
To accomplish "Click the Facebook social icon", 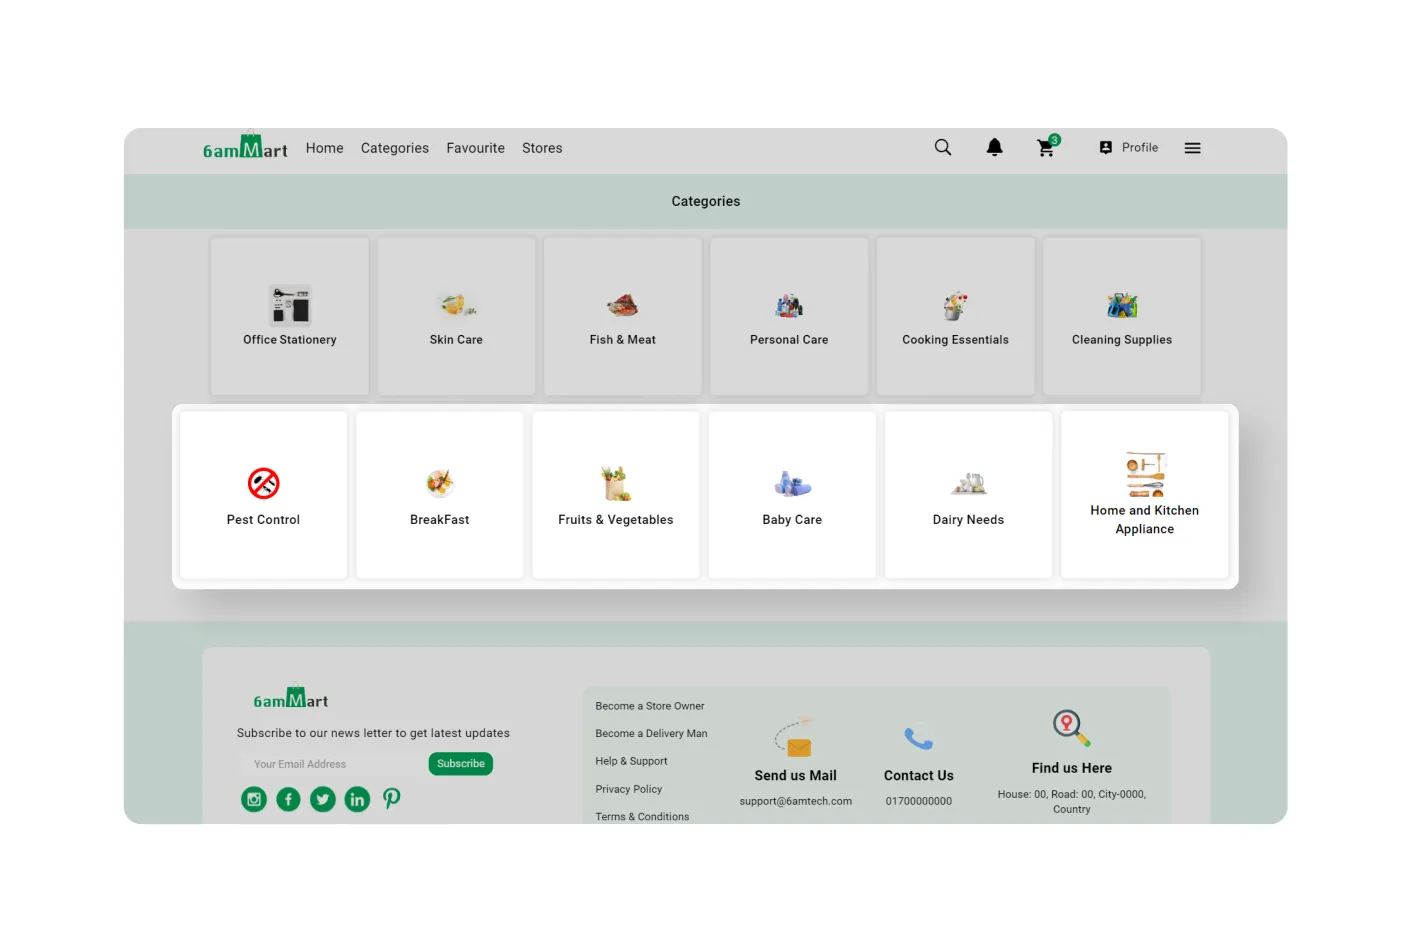I will (288, 799).
